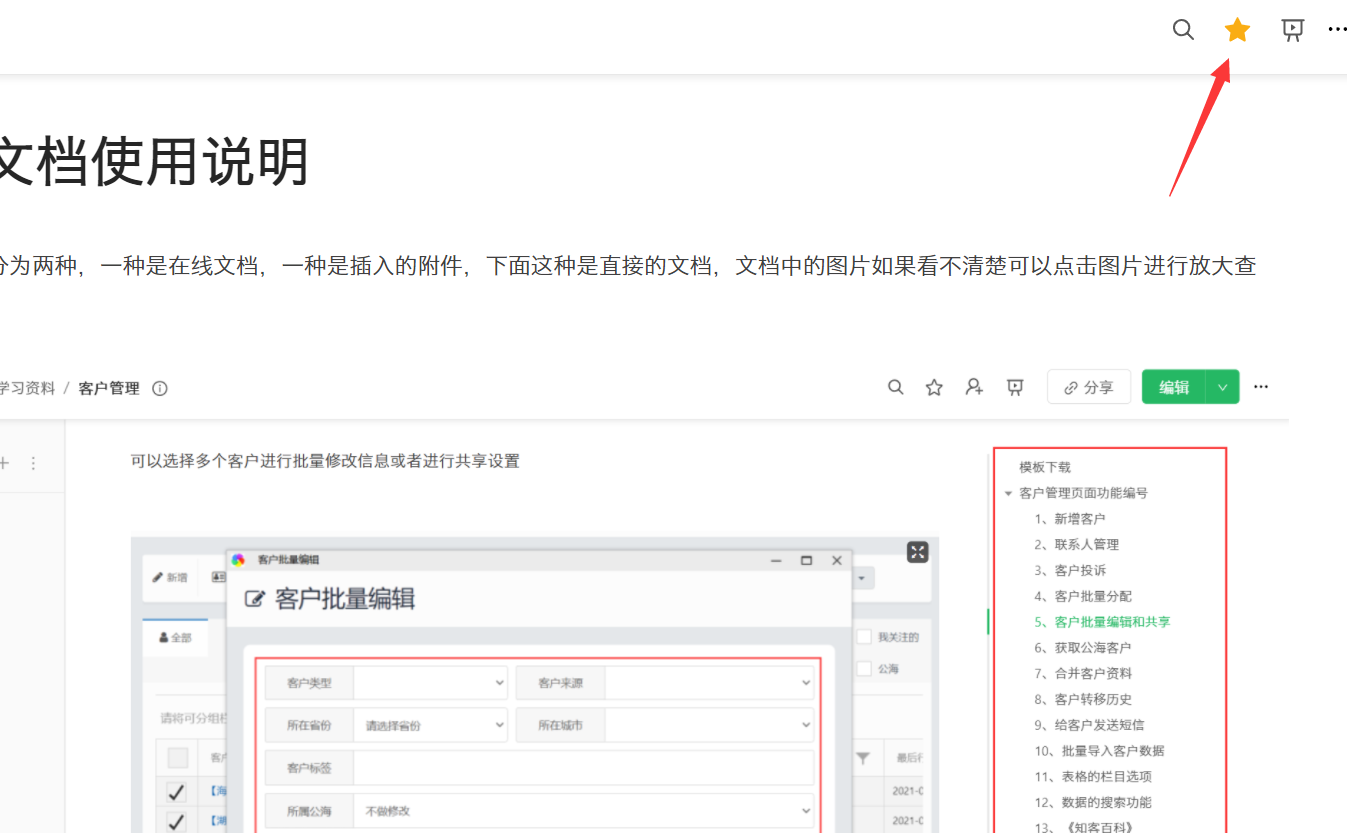
Task: Click into the 客户标签 input field
Action: [583, 768]
